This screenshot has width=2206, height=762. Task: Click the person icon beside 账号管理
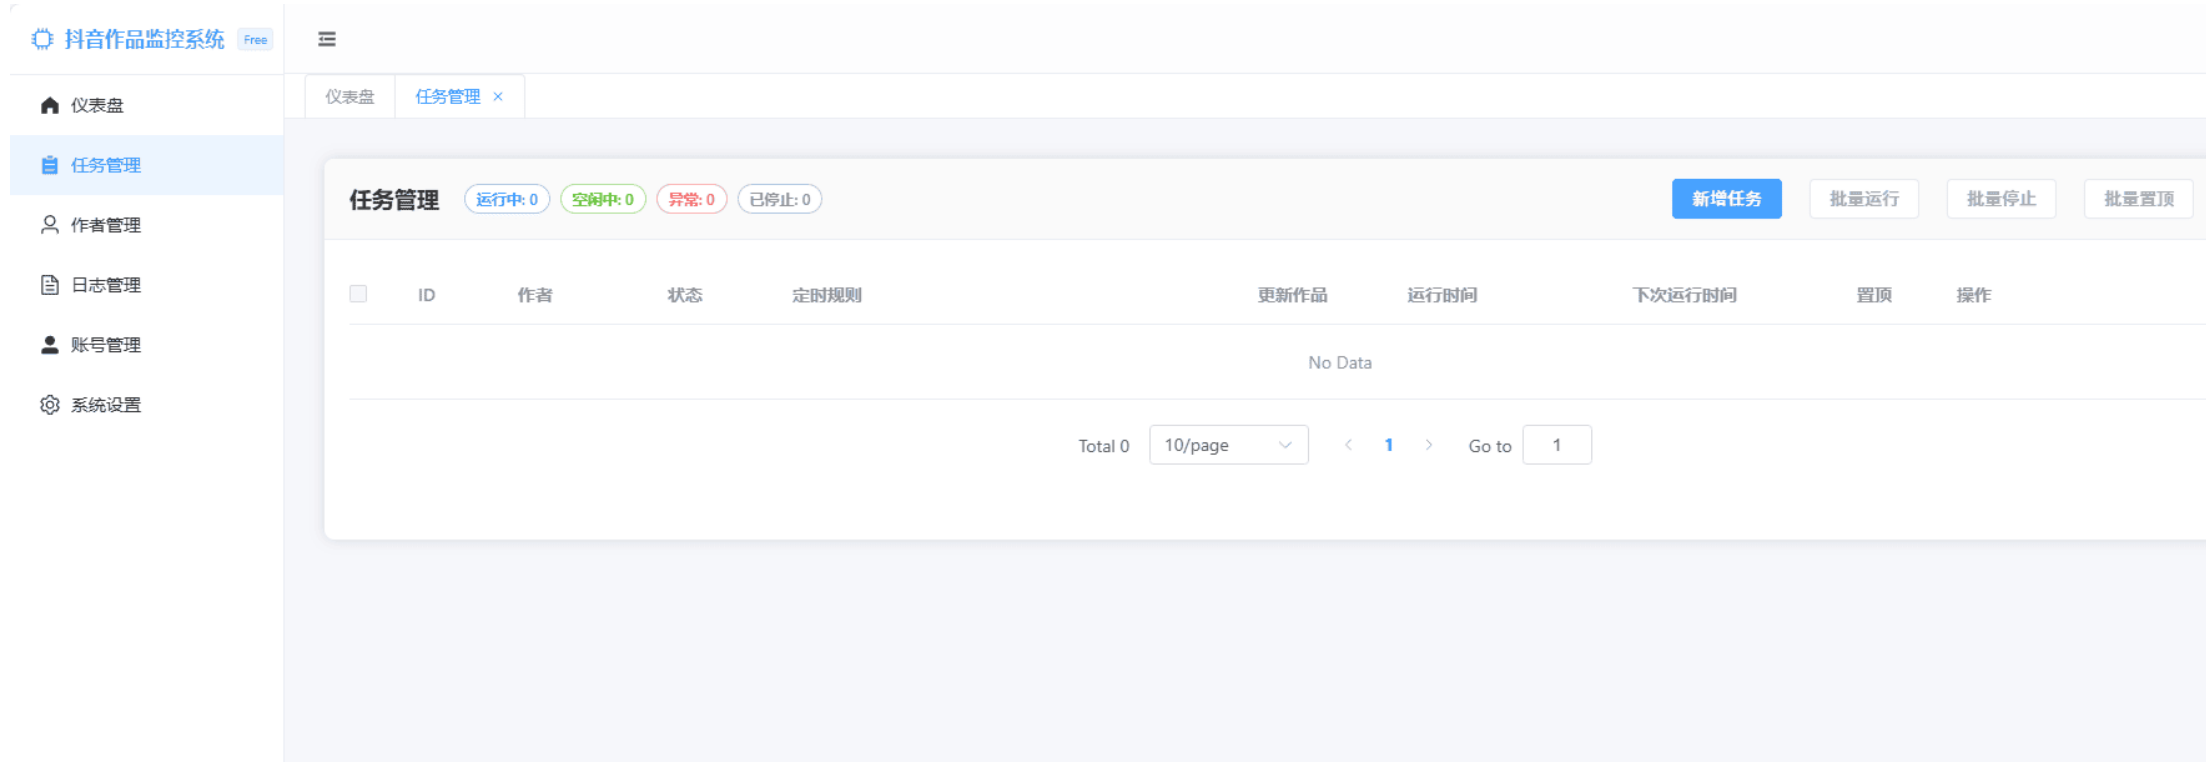click(49, 345)
